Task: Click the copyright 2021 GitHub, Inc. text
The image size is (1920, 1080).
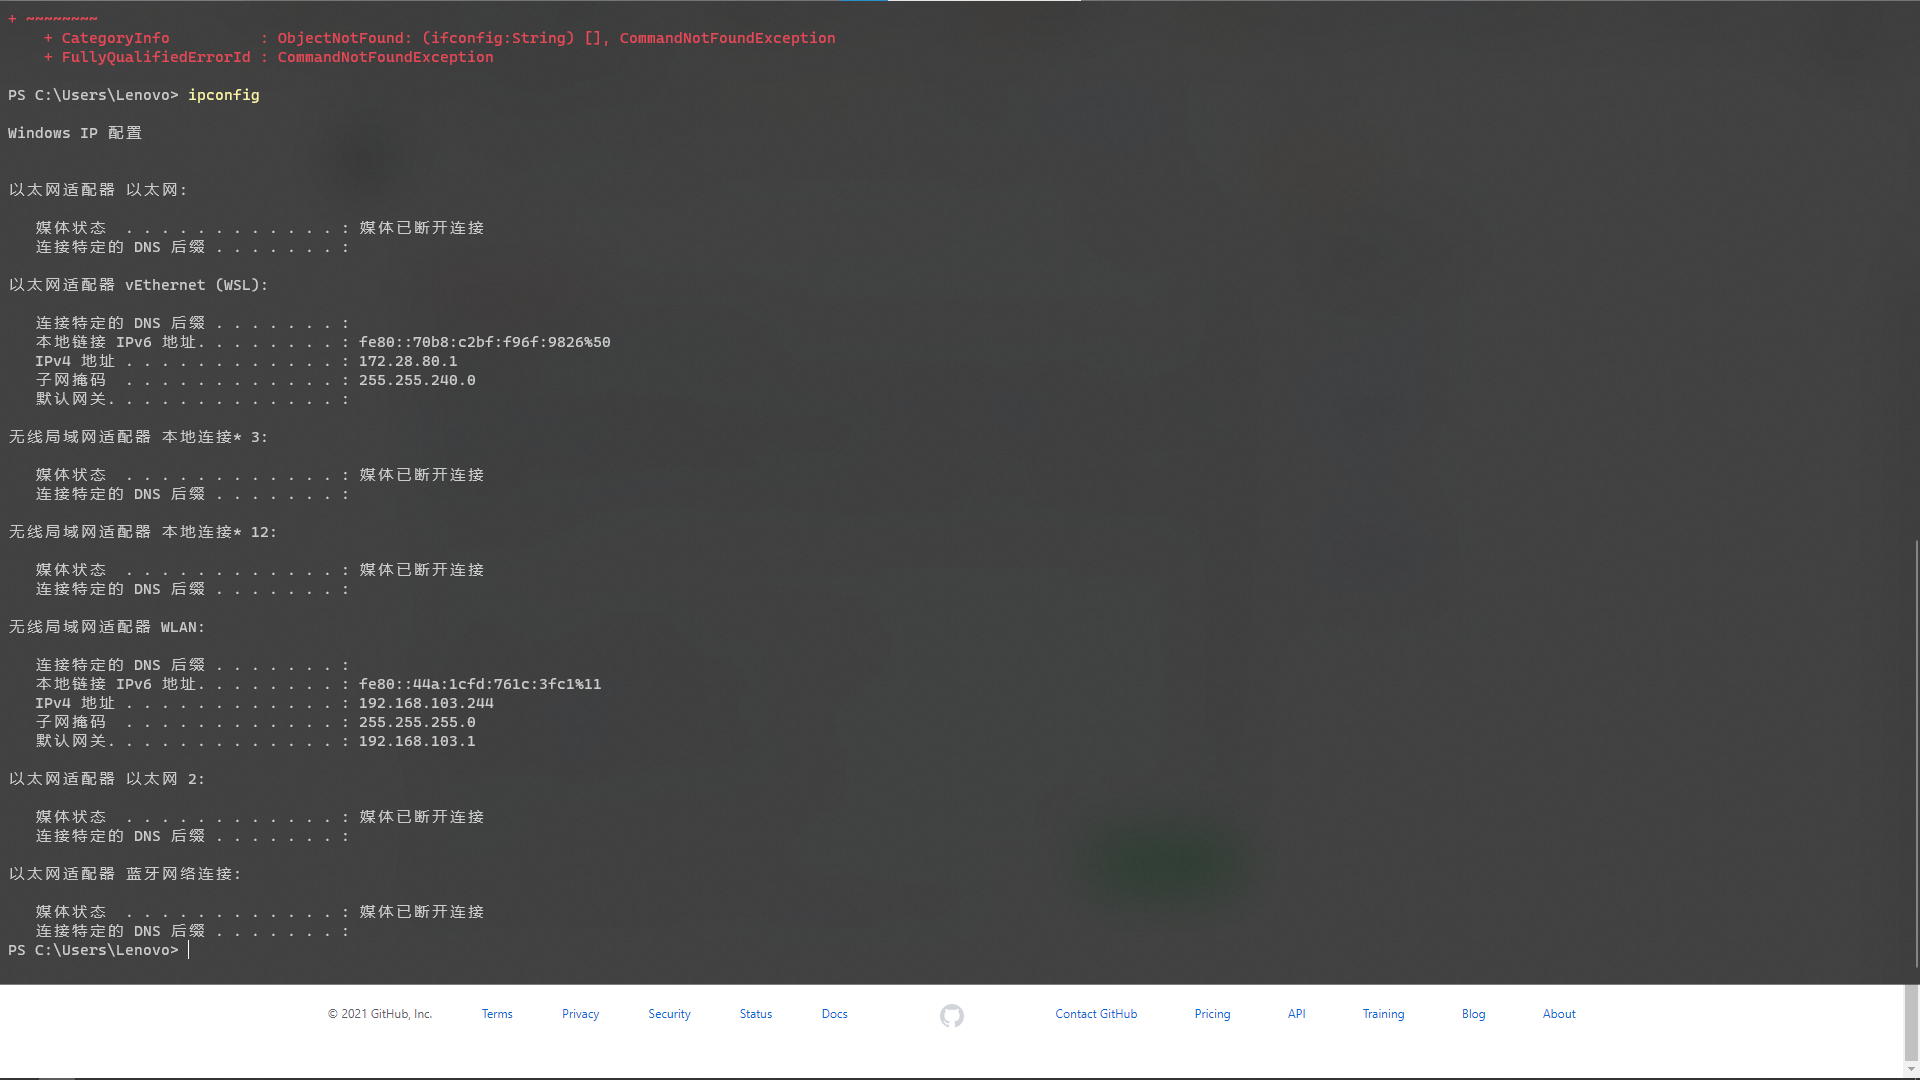Action: point(380,1013)
